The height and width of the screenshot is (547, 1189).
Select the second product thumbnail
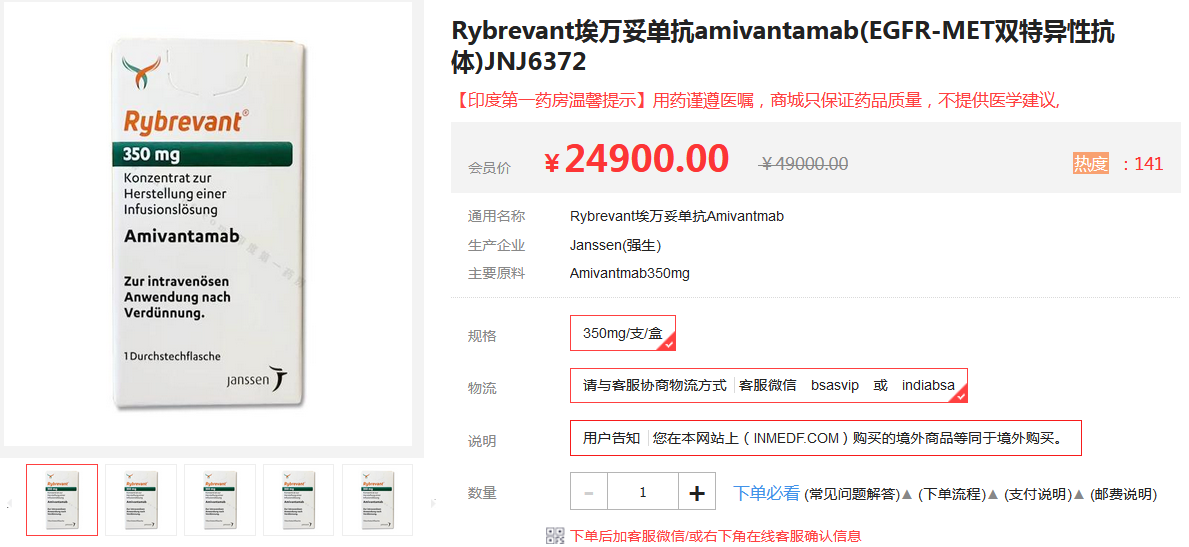pyautogui.click(x=141, y=499)
